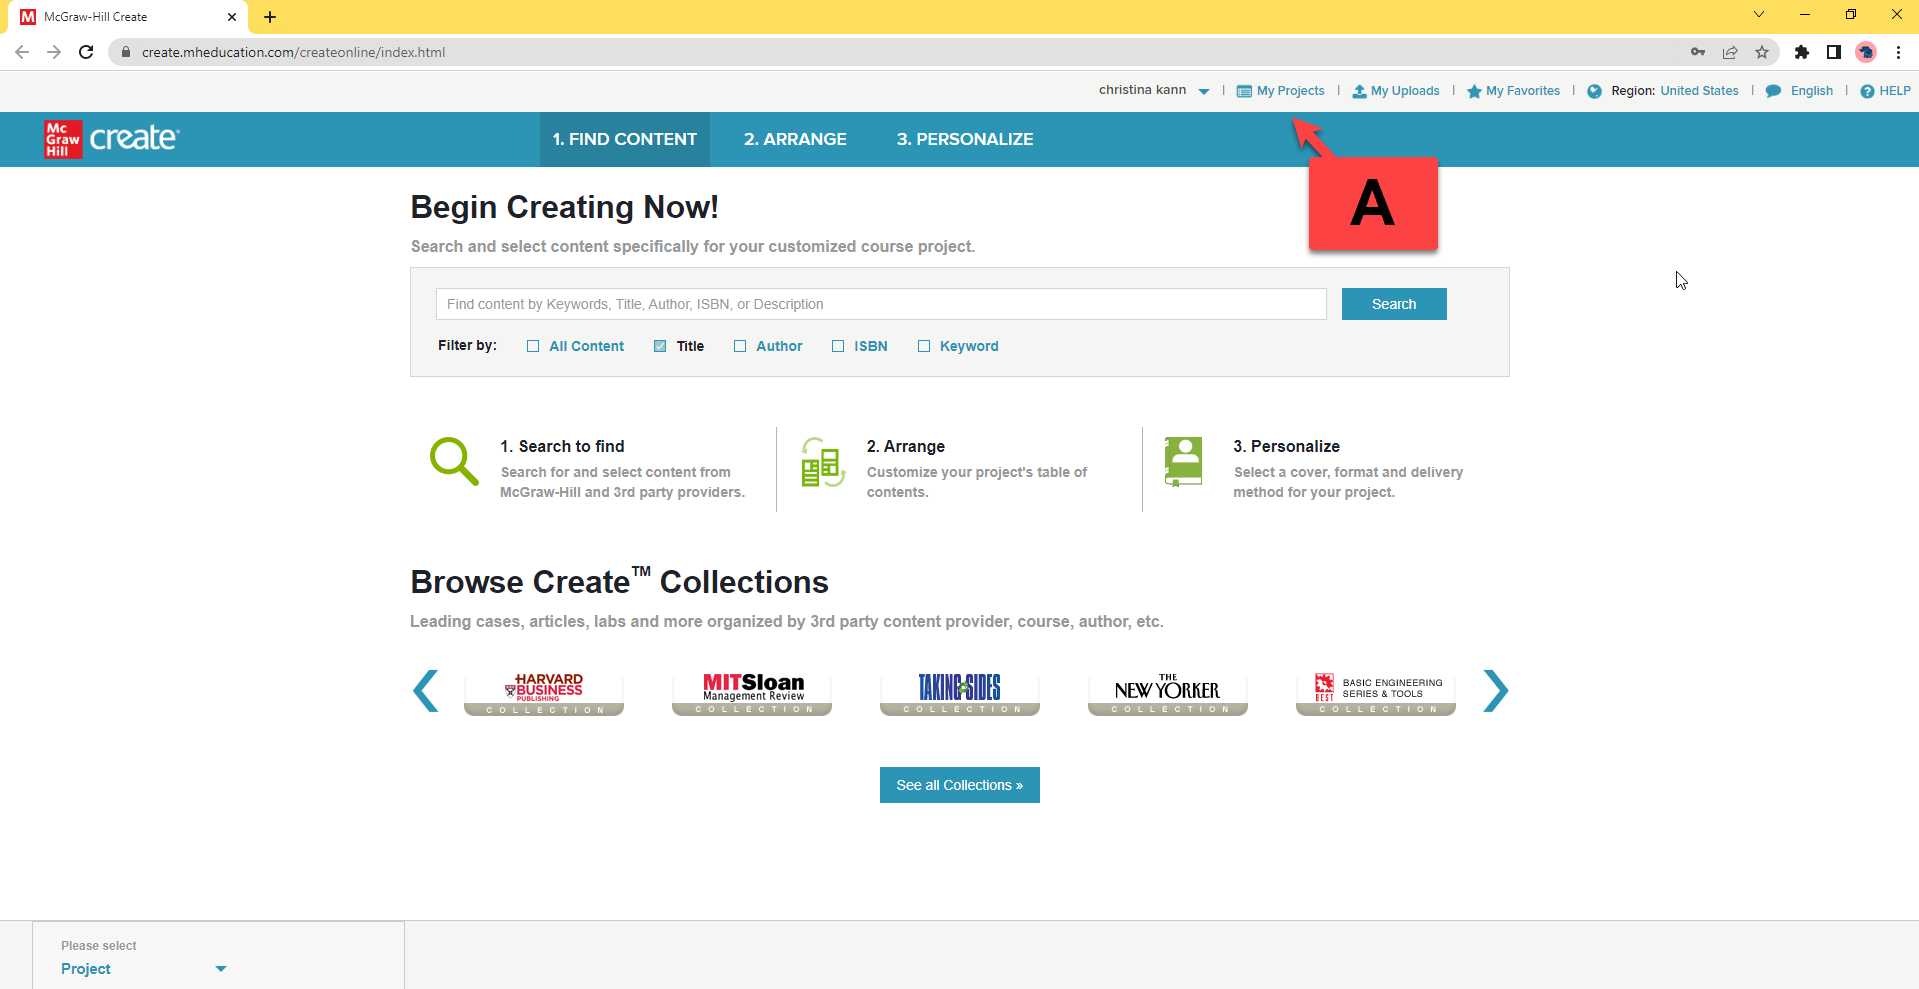Click inside the Find content search field
Viewport: 1919px width, 989px height.
click(x=881, y=304)
